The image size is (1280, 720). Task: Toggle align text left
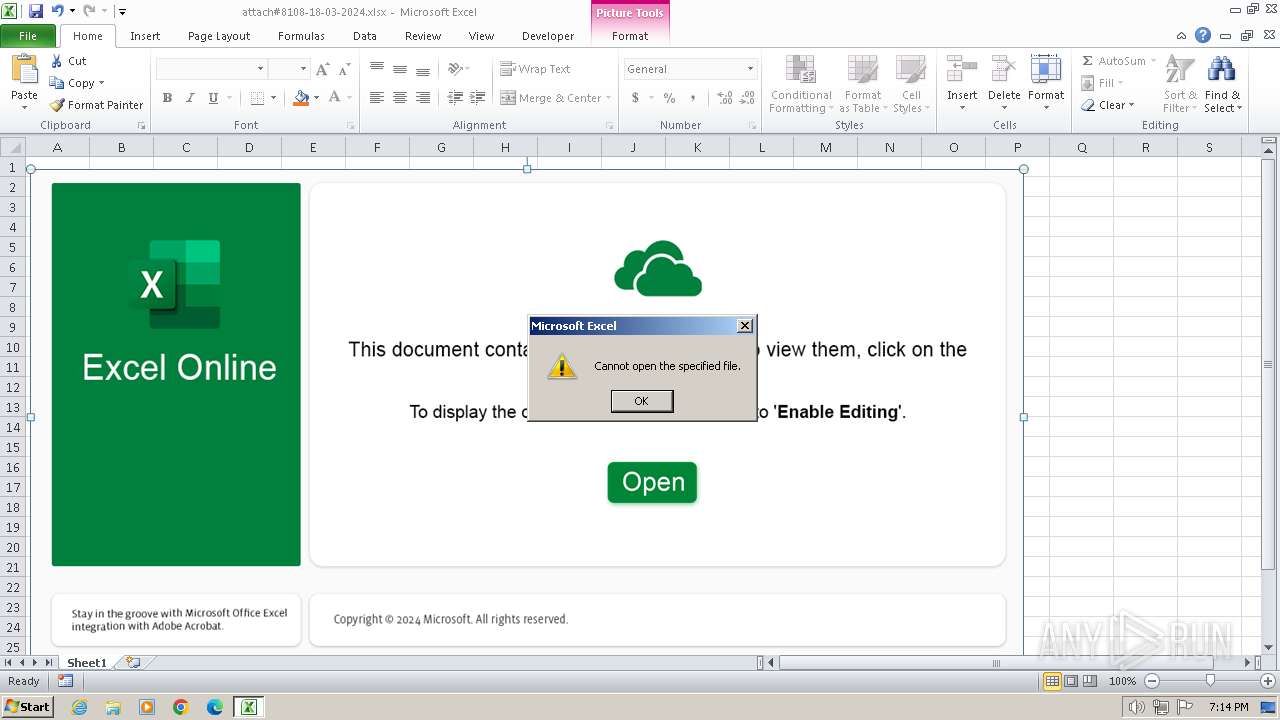[x=377, y=98]
